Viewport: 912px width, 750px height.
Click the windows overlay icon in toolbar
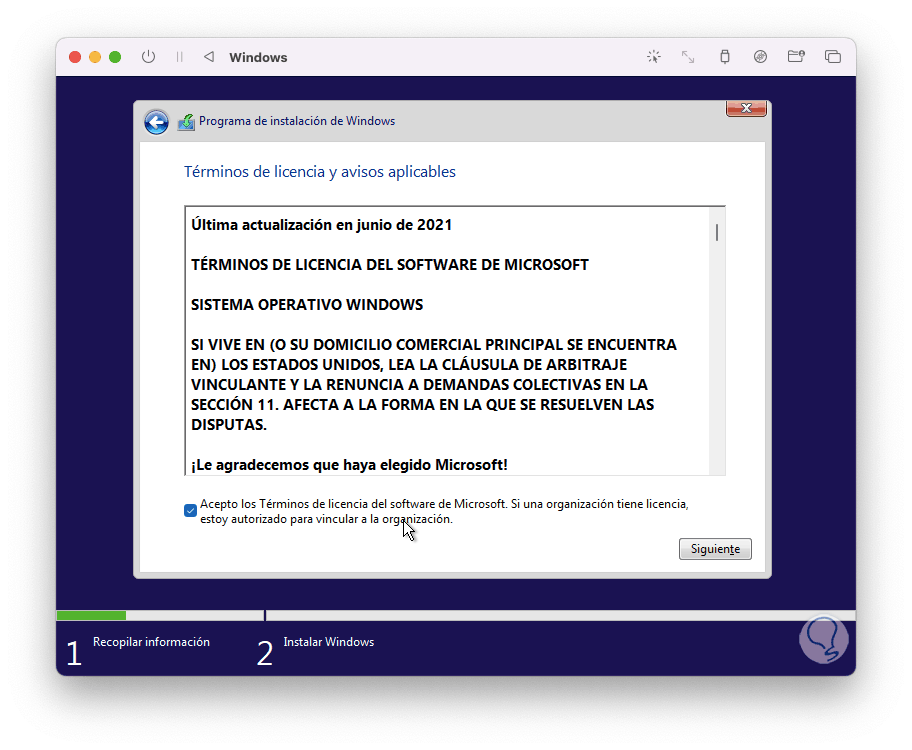pos(833,56)
